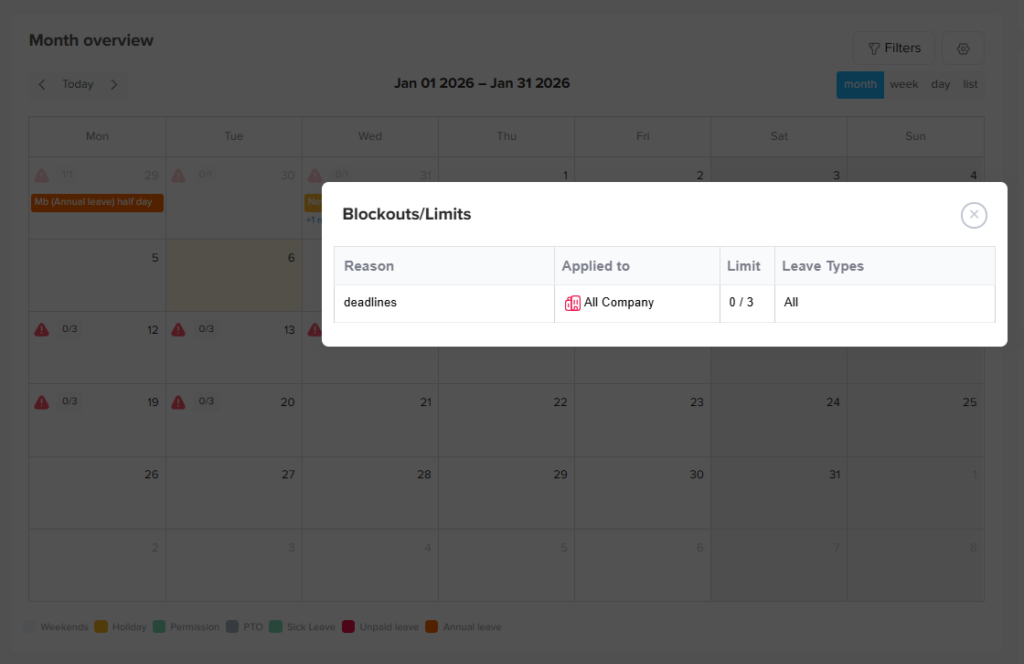Go to previous month with left chevron
The image size is (1024, 664).
pyautogui.click(x=42, y=85)
